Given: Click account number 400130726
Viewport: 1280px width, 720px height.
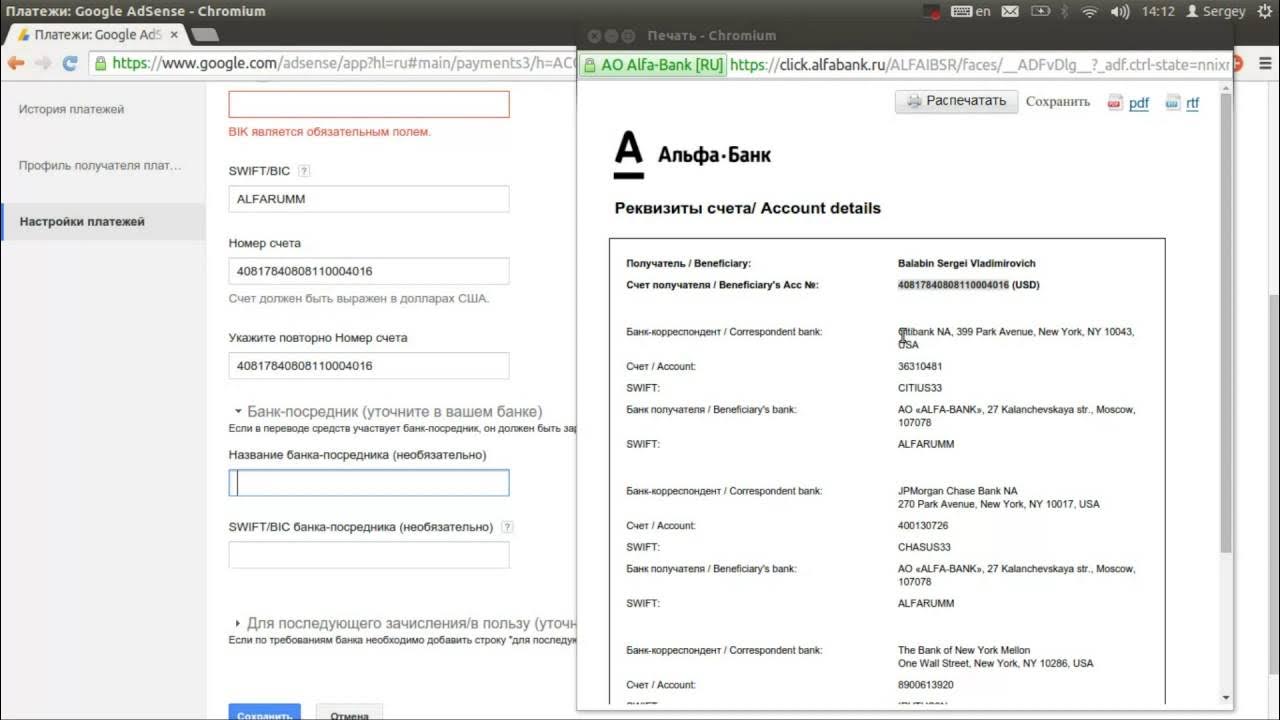Looking at the screenshot, I should coord(923,525).
